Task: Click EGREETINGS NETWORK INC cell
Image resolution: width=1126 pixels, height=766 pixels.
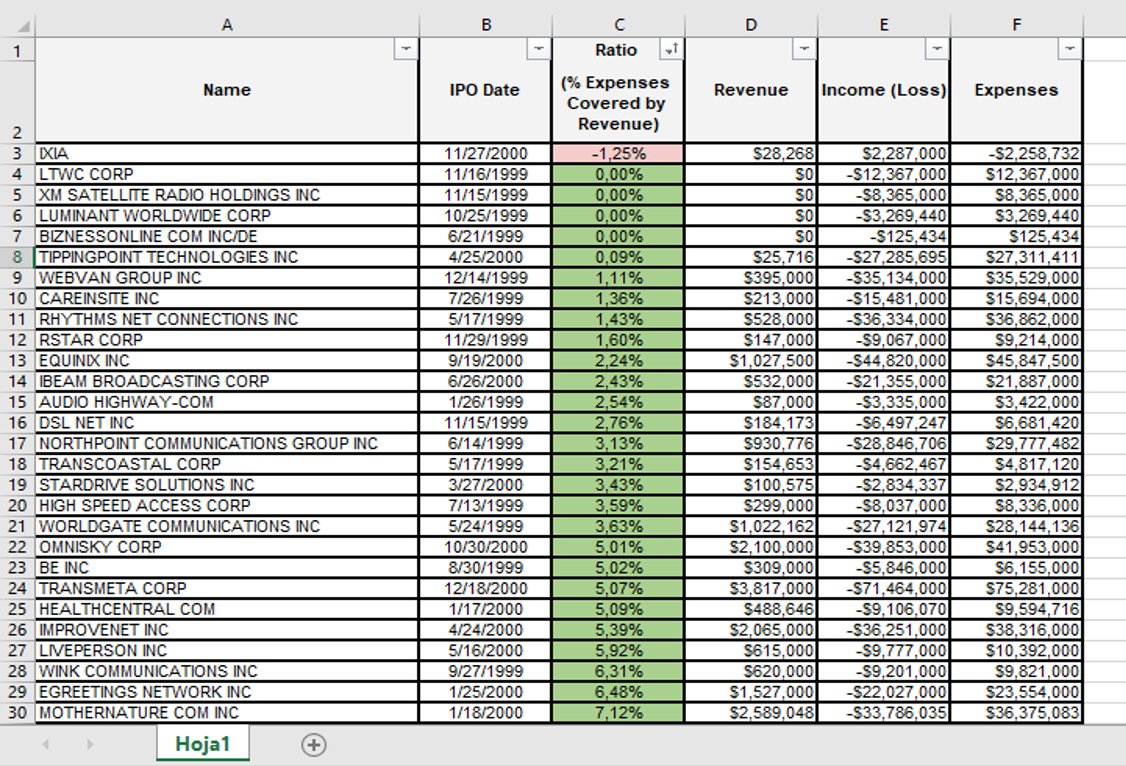Action: [227, 692]
